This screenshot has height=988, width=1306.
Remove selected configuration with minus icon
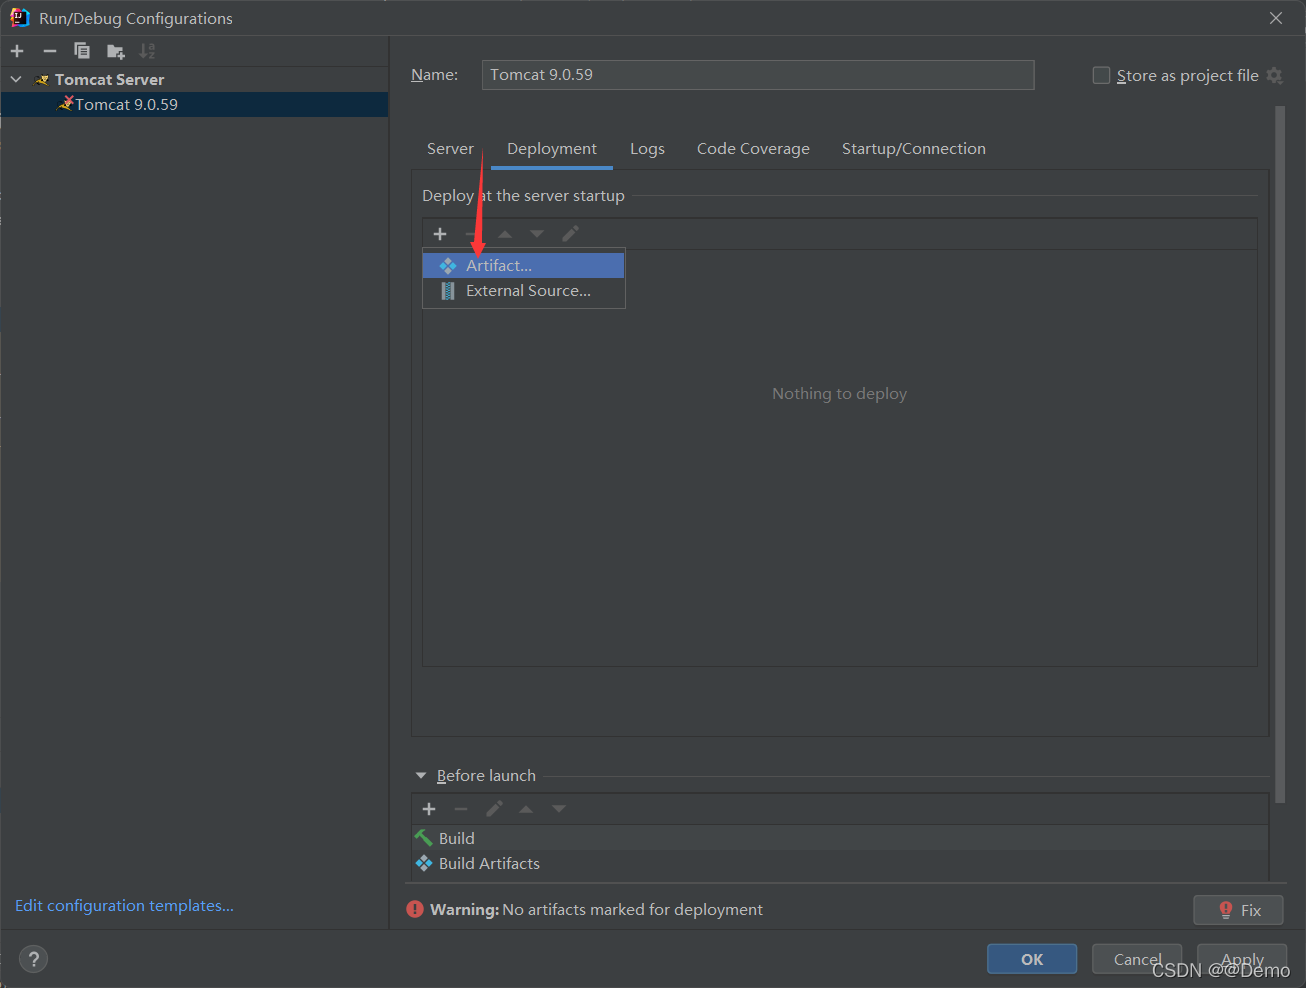pyautogui.click(x=50, y=51)
